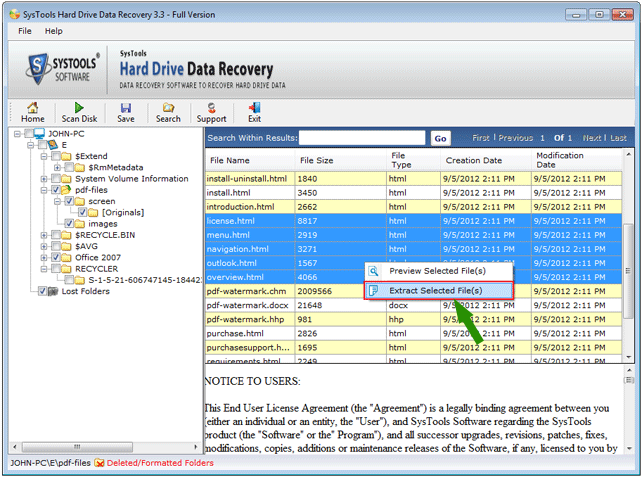Collapse the E drive node
Screen dimensions: 642x477
click(31, 145)
